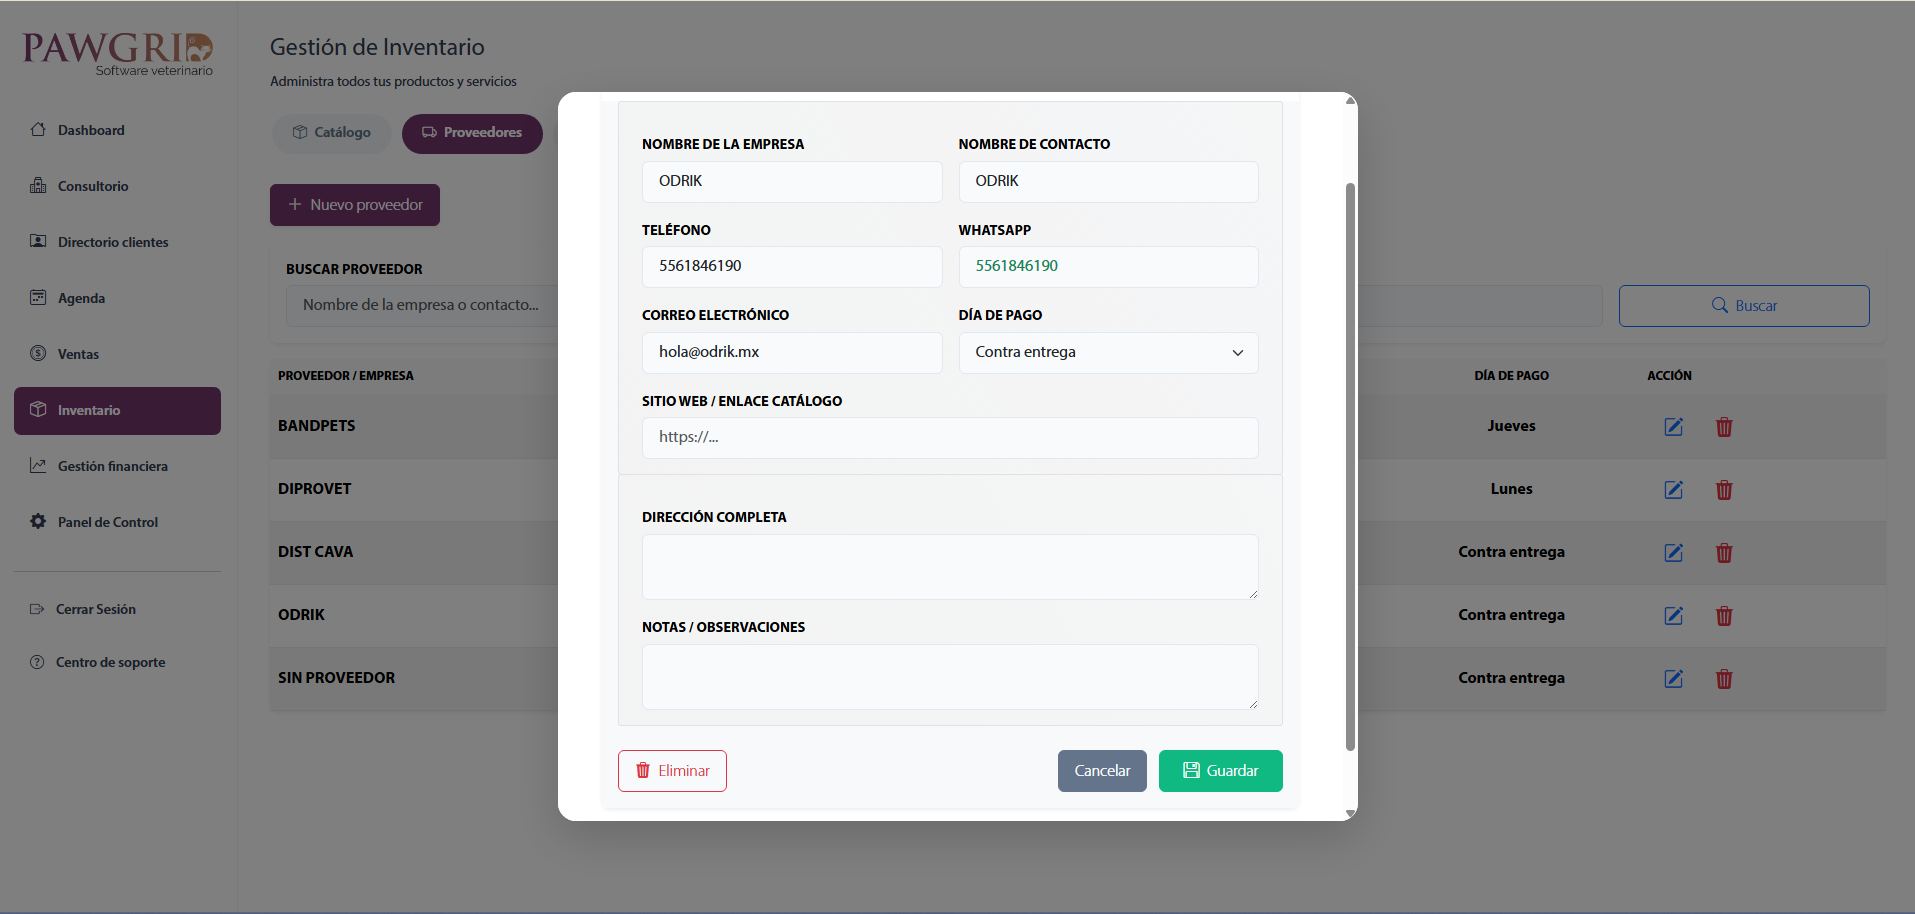
Task: Click the Buscar search button
Action: (1743, 306)
